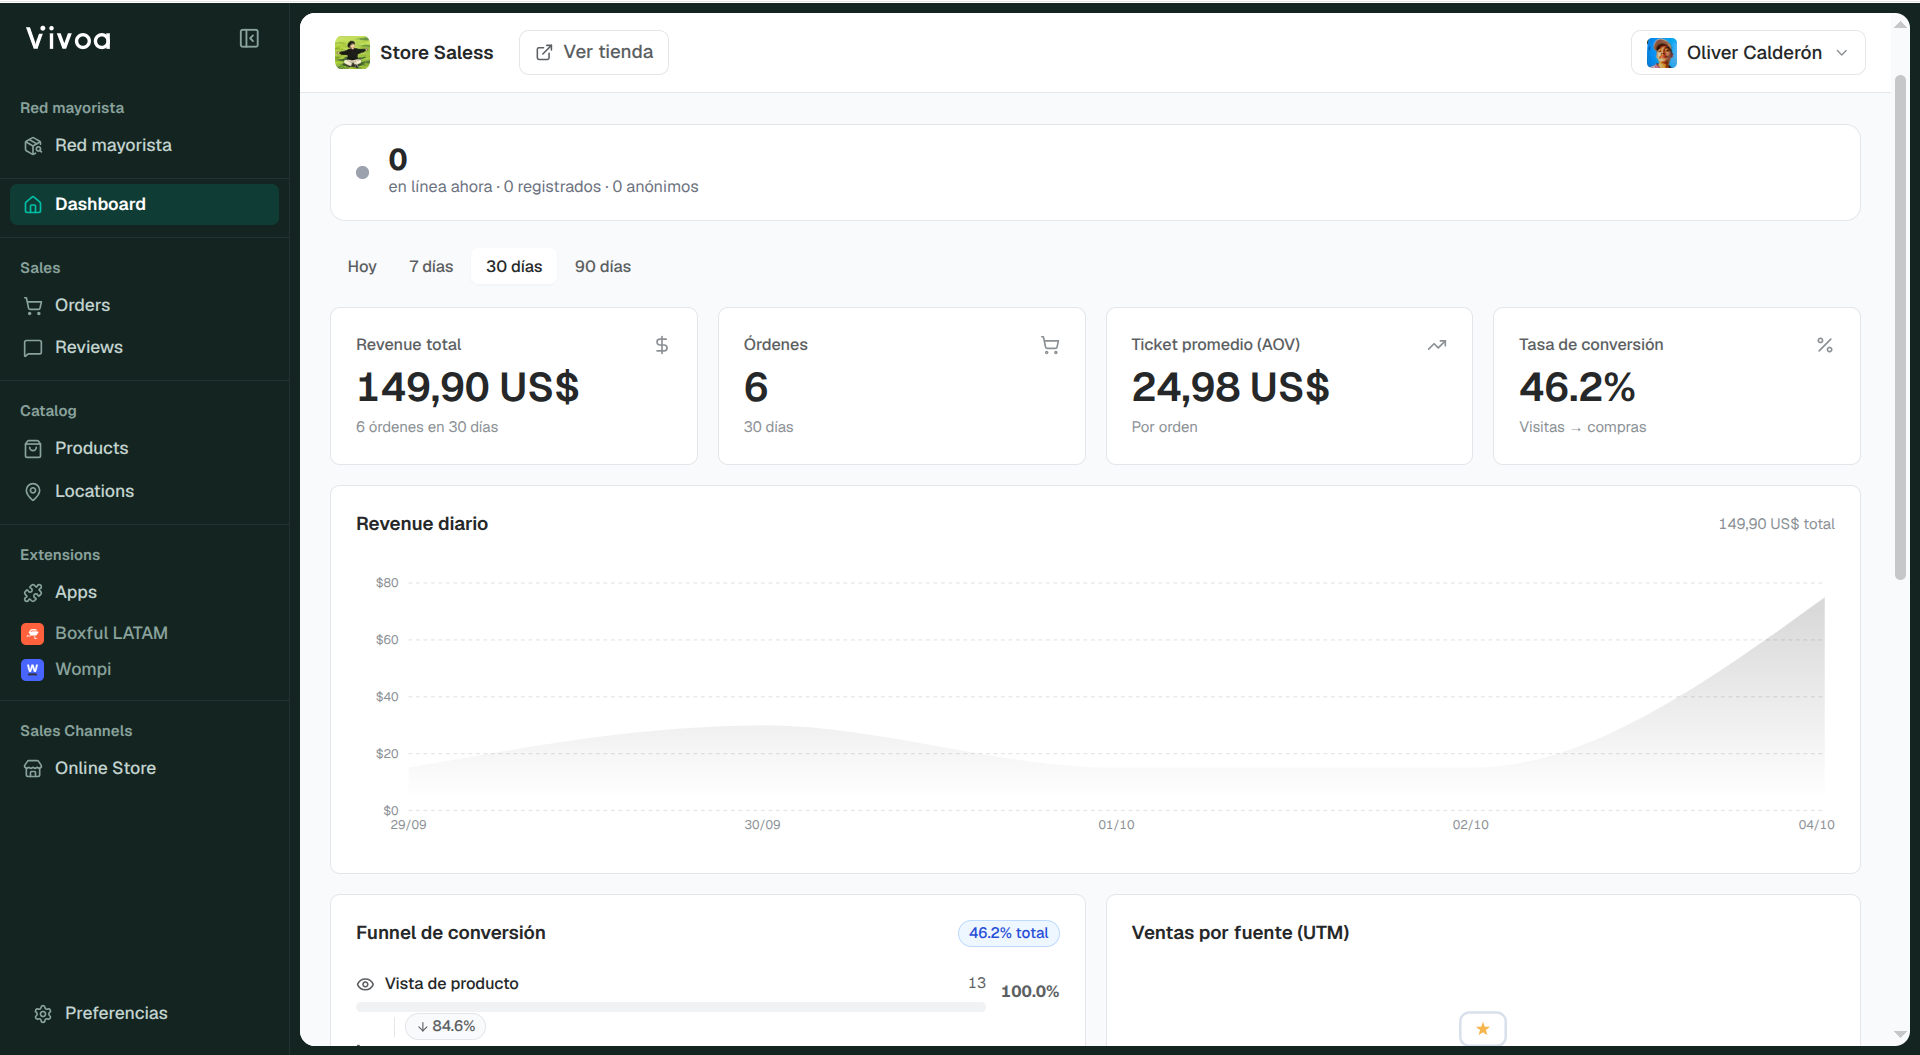The height and width of the screenshot is (1055, 1920).
Task: Click the Ver tienda button
Action: click(x=594, y=52)
